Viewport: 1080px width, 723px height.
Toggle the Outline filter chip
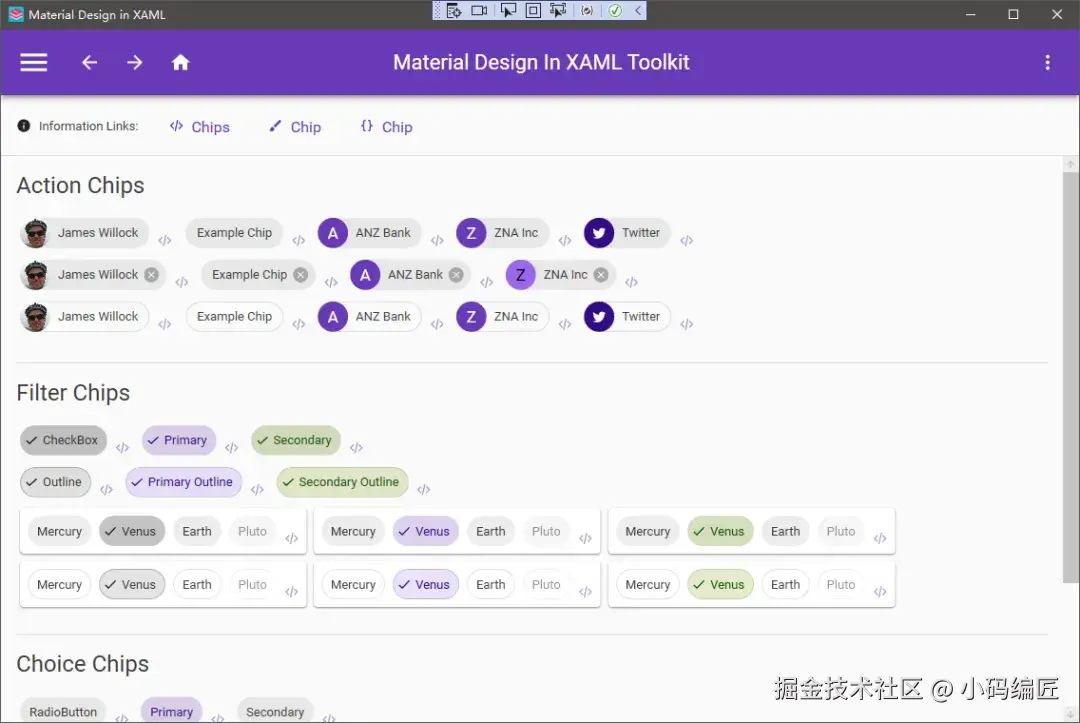[x=55, y=483]
